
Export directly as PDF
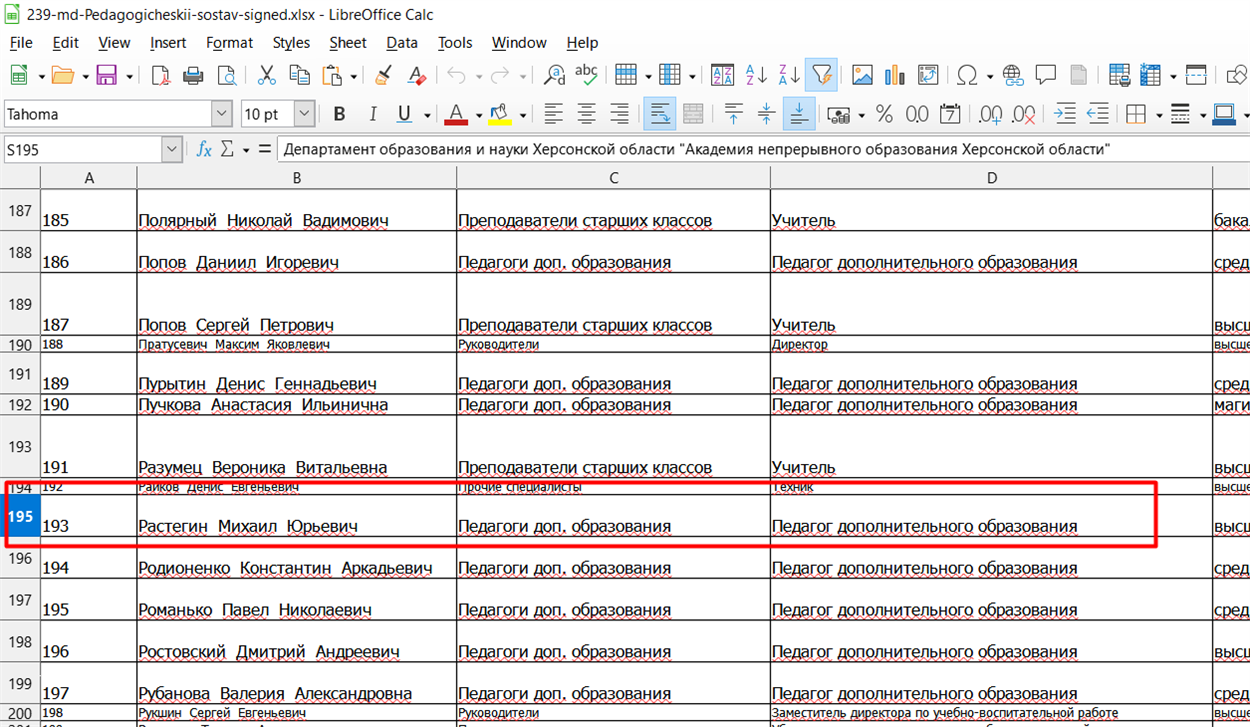pyautogui.click(x=160, y=75)
